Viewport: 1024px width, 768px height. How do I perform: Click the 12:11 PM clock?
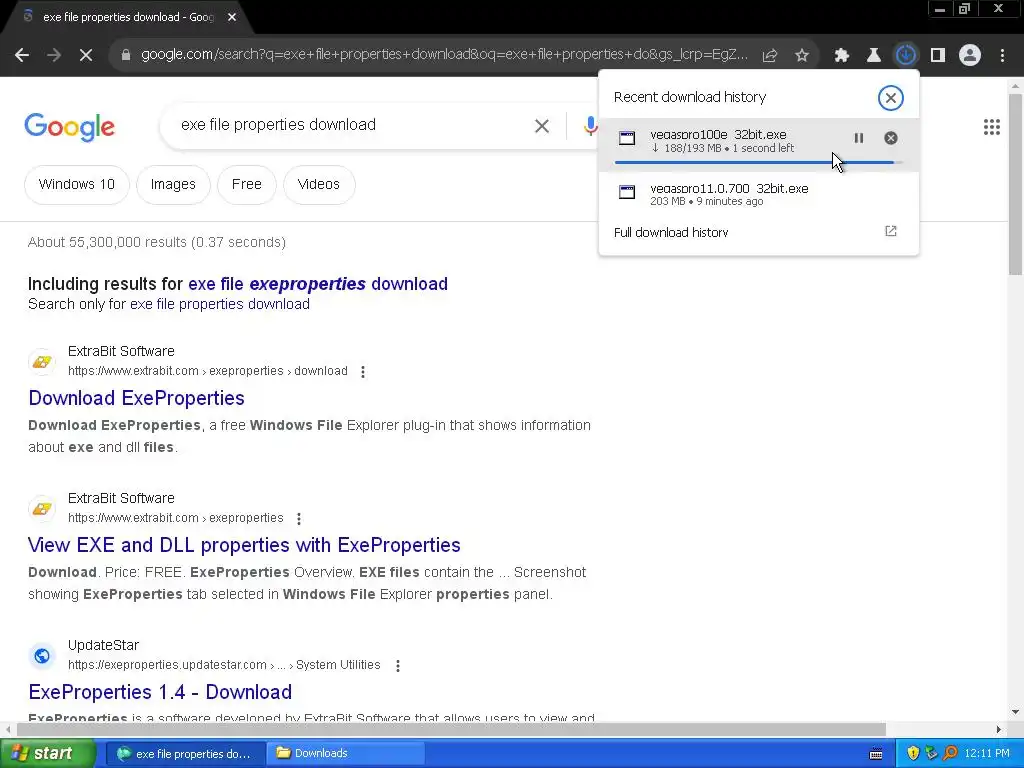click(x=987, y=754)
